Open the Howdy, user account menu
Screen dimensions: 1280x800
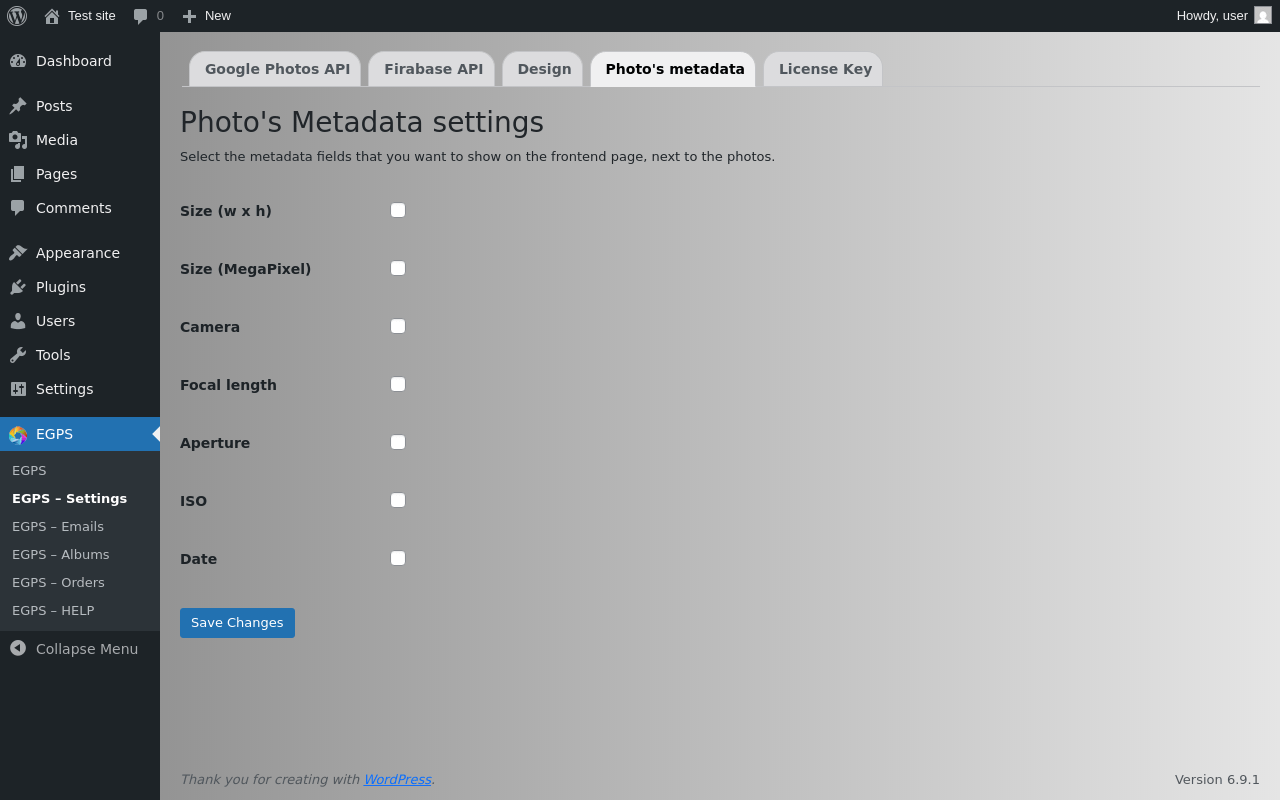pyautogui.click(x=1222, y=16)
